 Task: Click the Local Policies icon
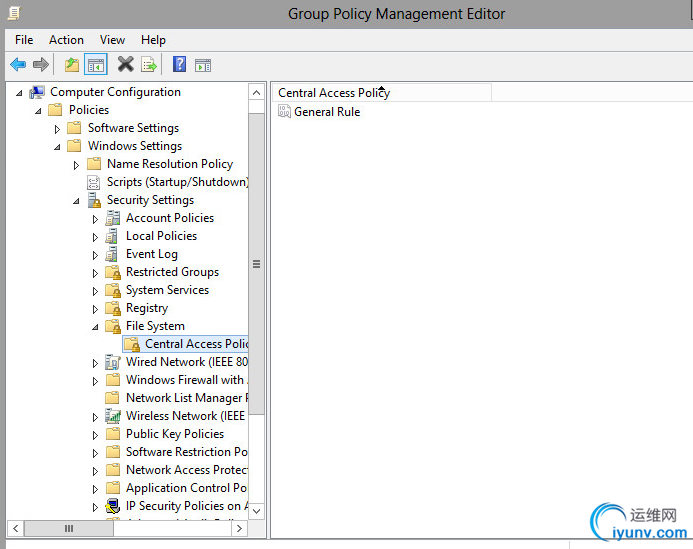click(x=112, y=236)
